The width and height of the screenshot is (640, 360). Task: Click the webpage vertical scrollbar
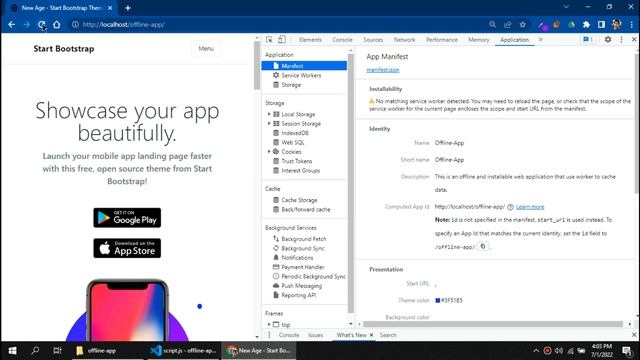click(257, 65)
